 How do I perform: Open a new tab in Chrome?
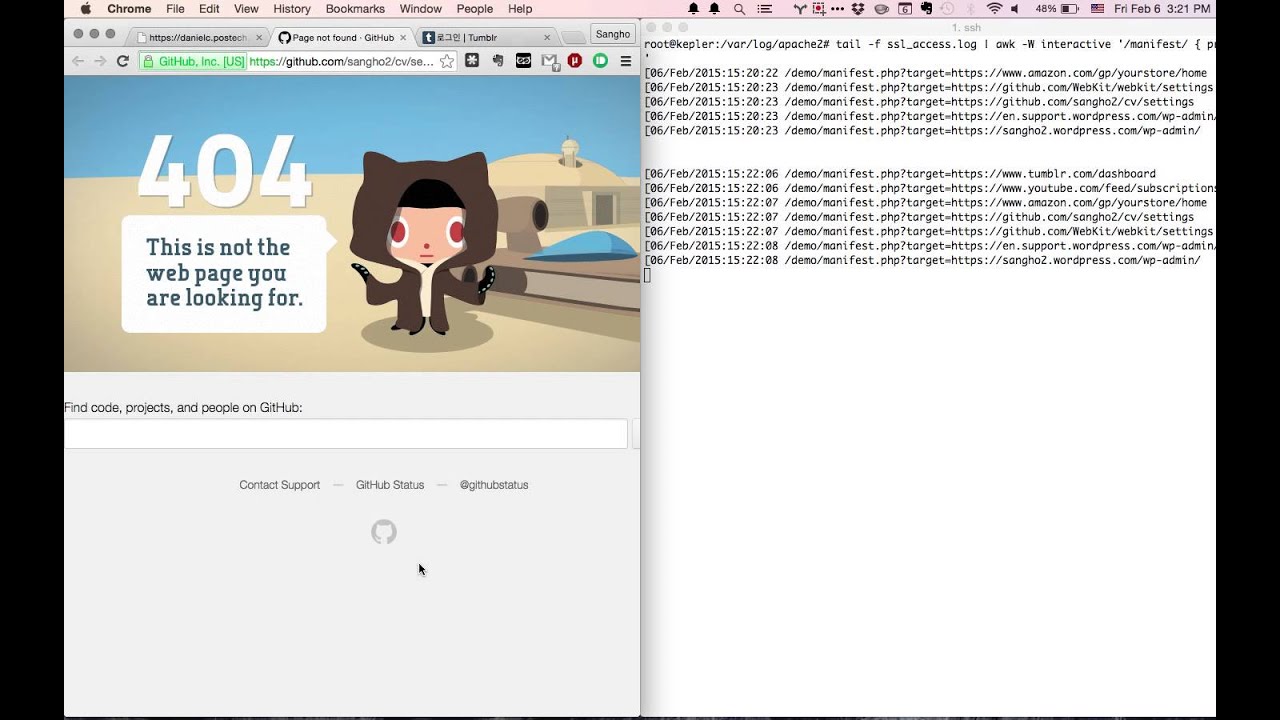pyautogui.click(x=573, y=37)
